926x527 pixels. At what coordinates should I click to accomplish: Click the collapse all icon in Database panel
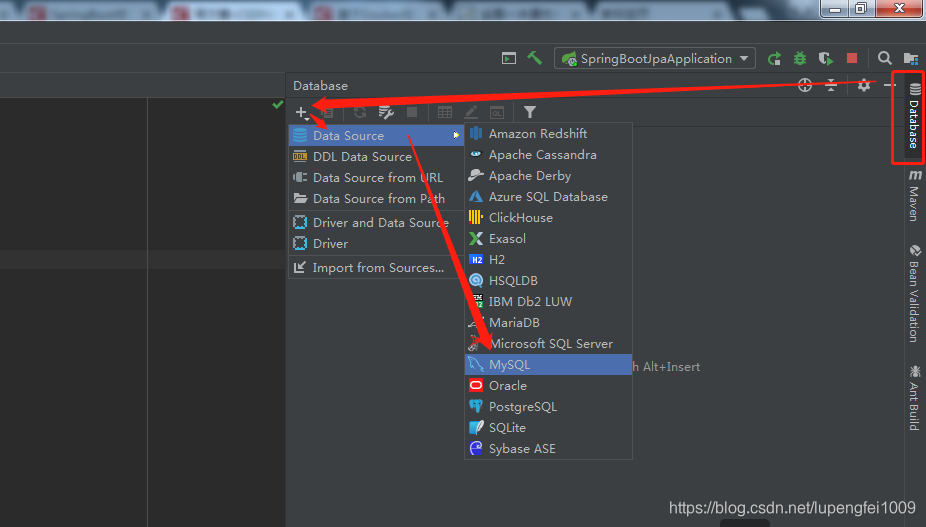tap(831, 85)
